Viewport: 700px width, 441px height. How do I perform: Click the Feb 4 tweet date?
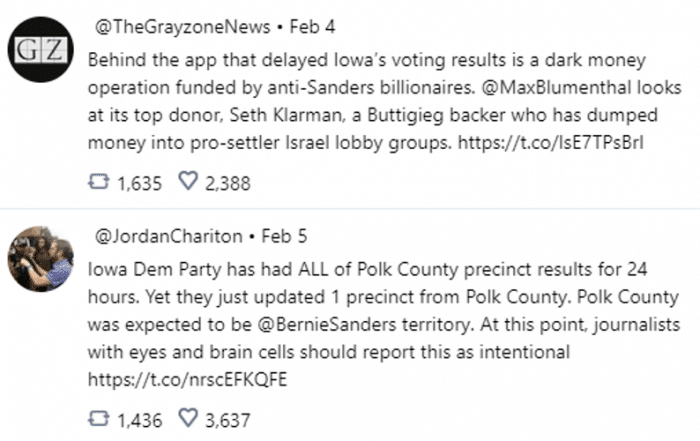tap(312, 27)
